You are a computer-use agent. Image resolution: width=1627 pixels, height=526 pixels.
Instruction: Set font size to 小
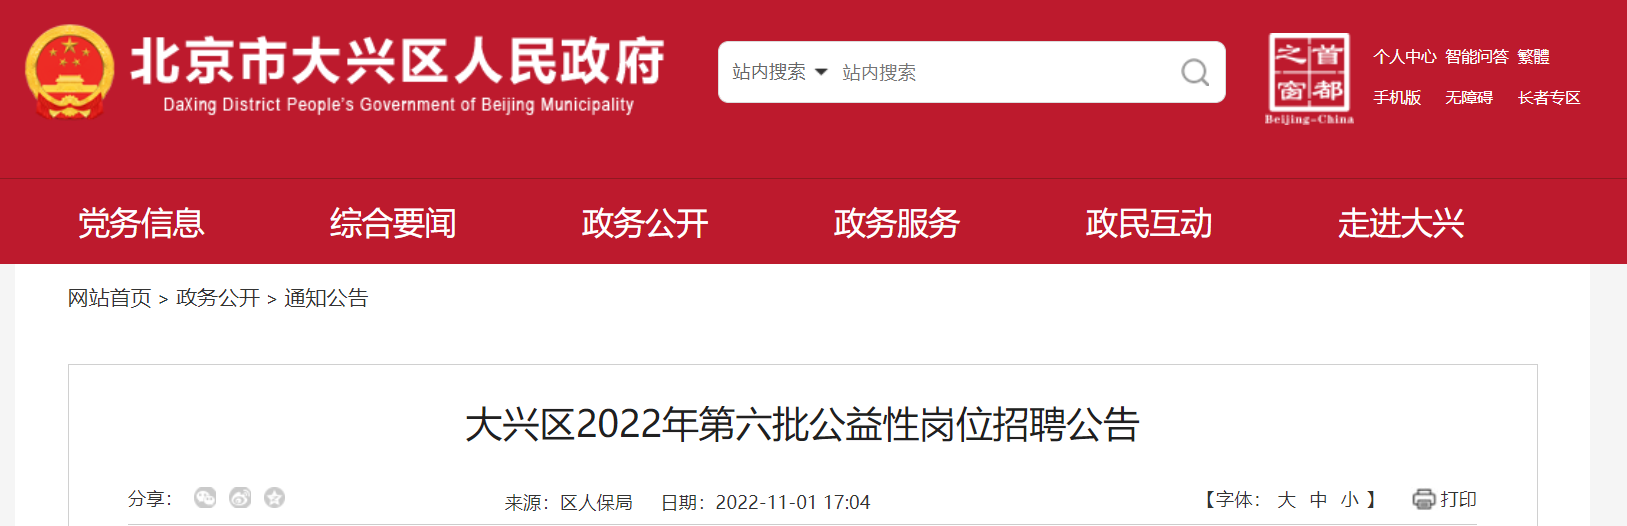(x=1350, y=500)
